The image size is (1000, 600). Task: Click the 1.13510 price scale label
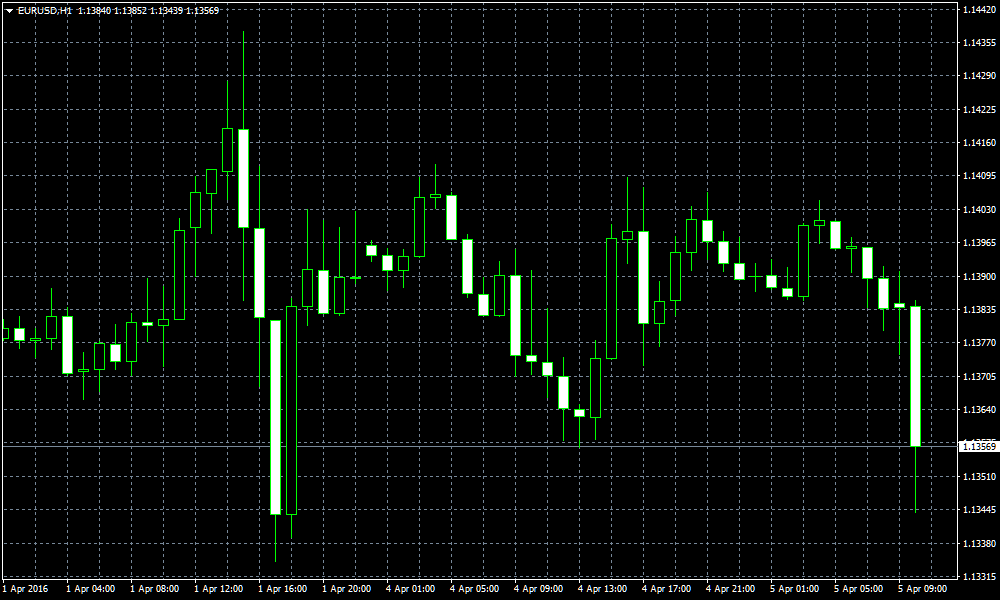tap(979, 477)
